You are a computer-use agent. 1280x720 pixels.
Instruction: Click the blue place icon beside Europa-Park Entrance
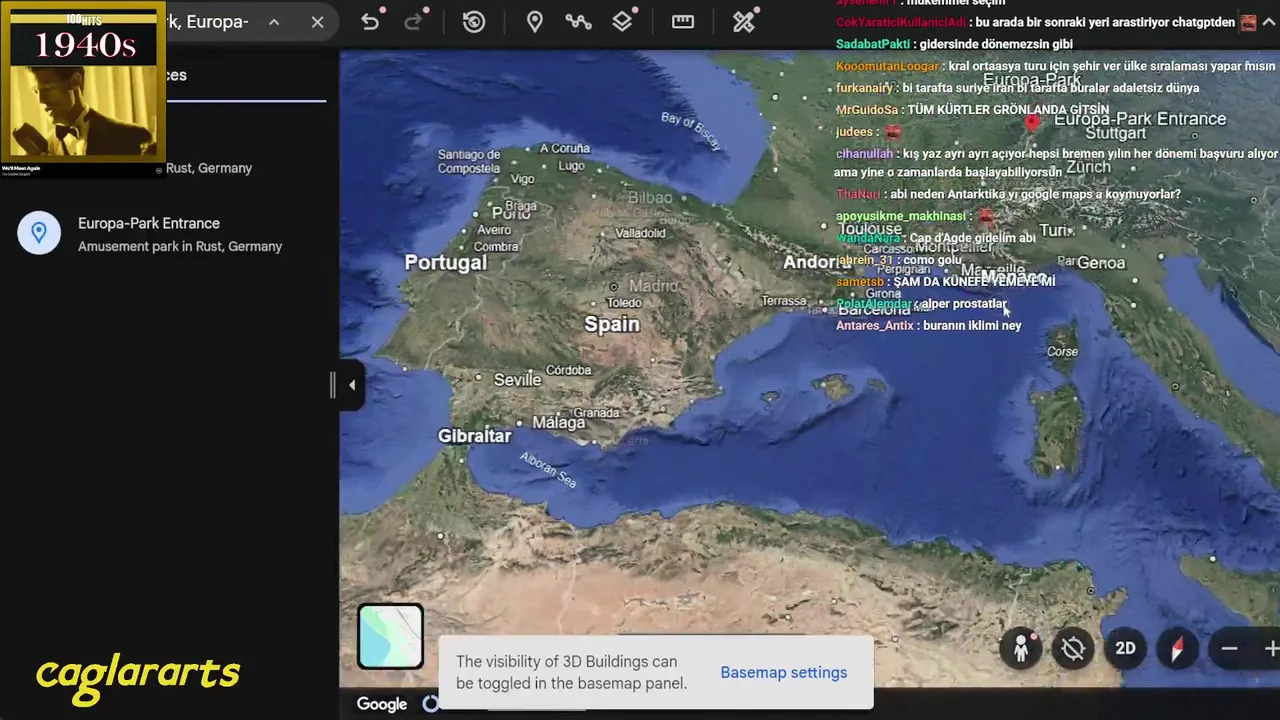[x=39, y=233]
